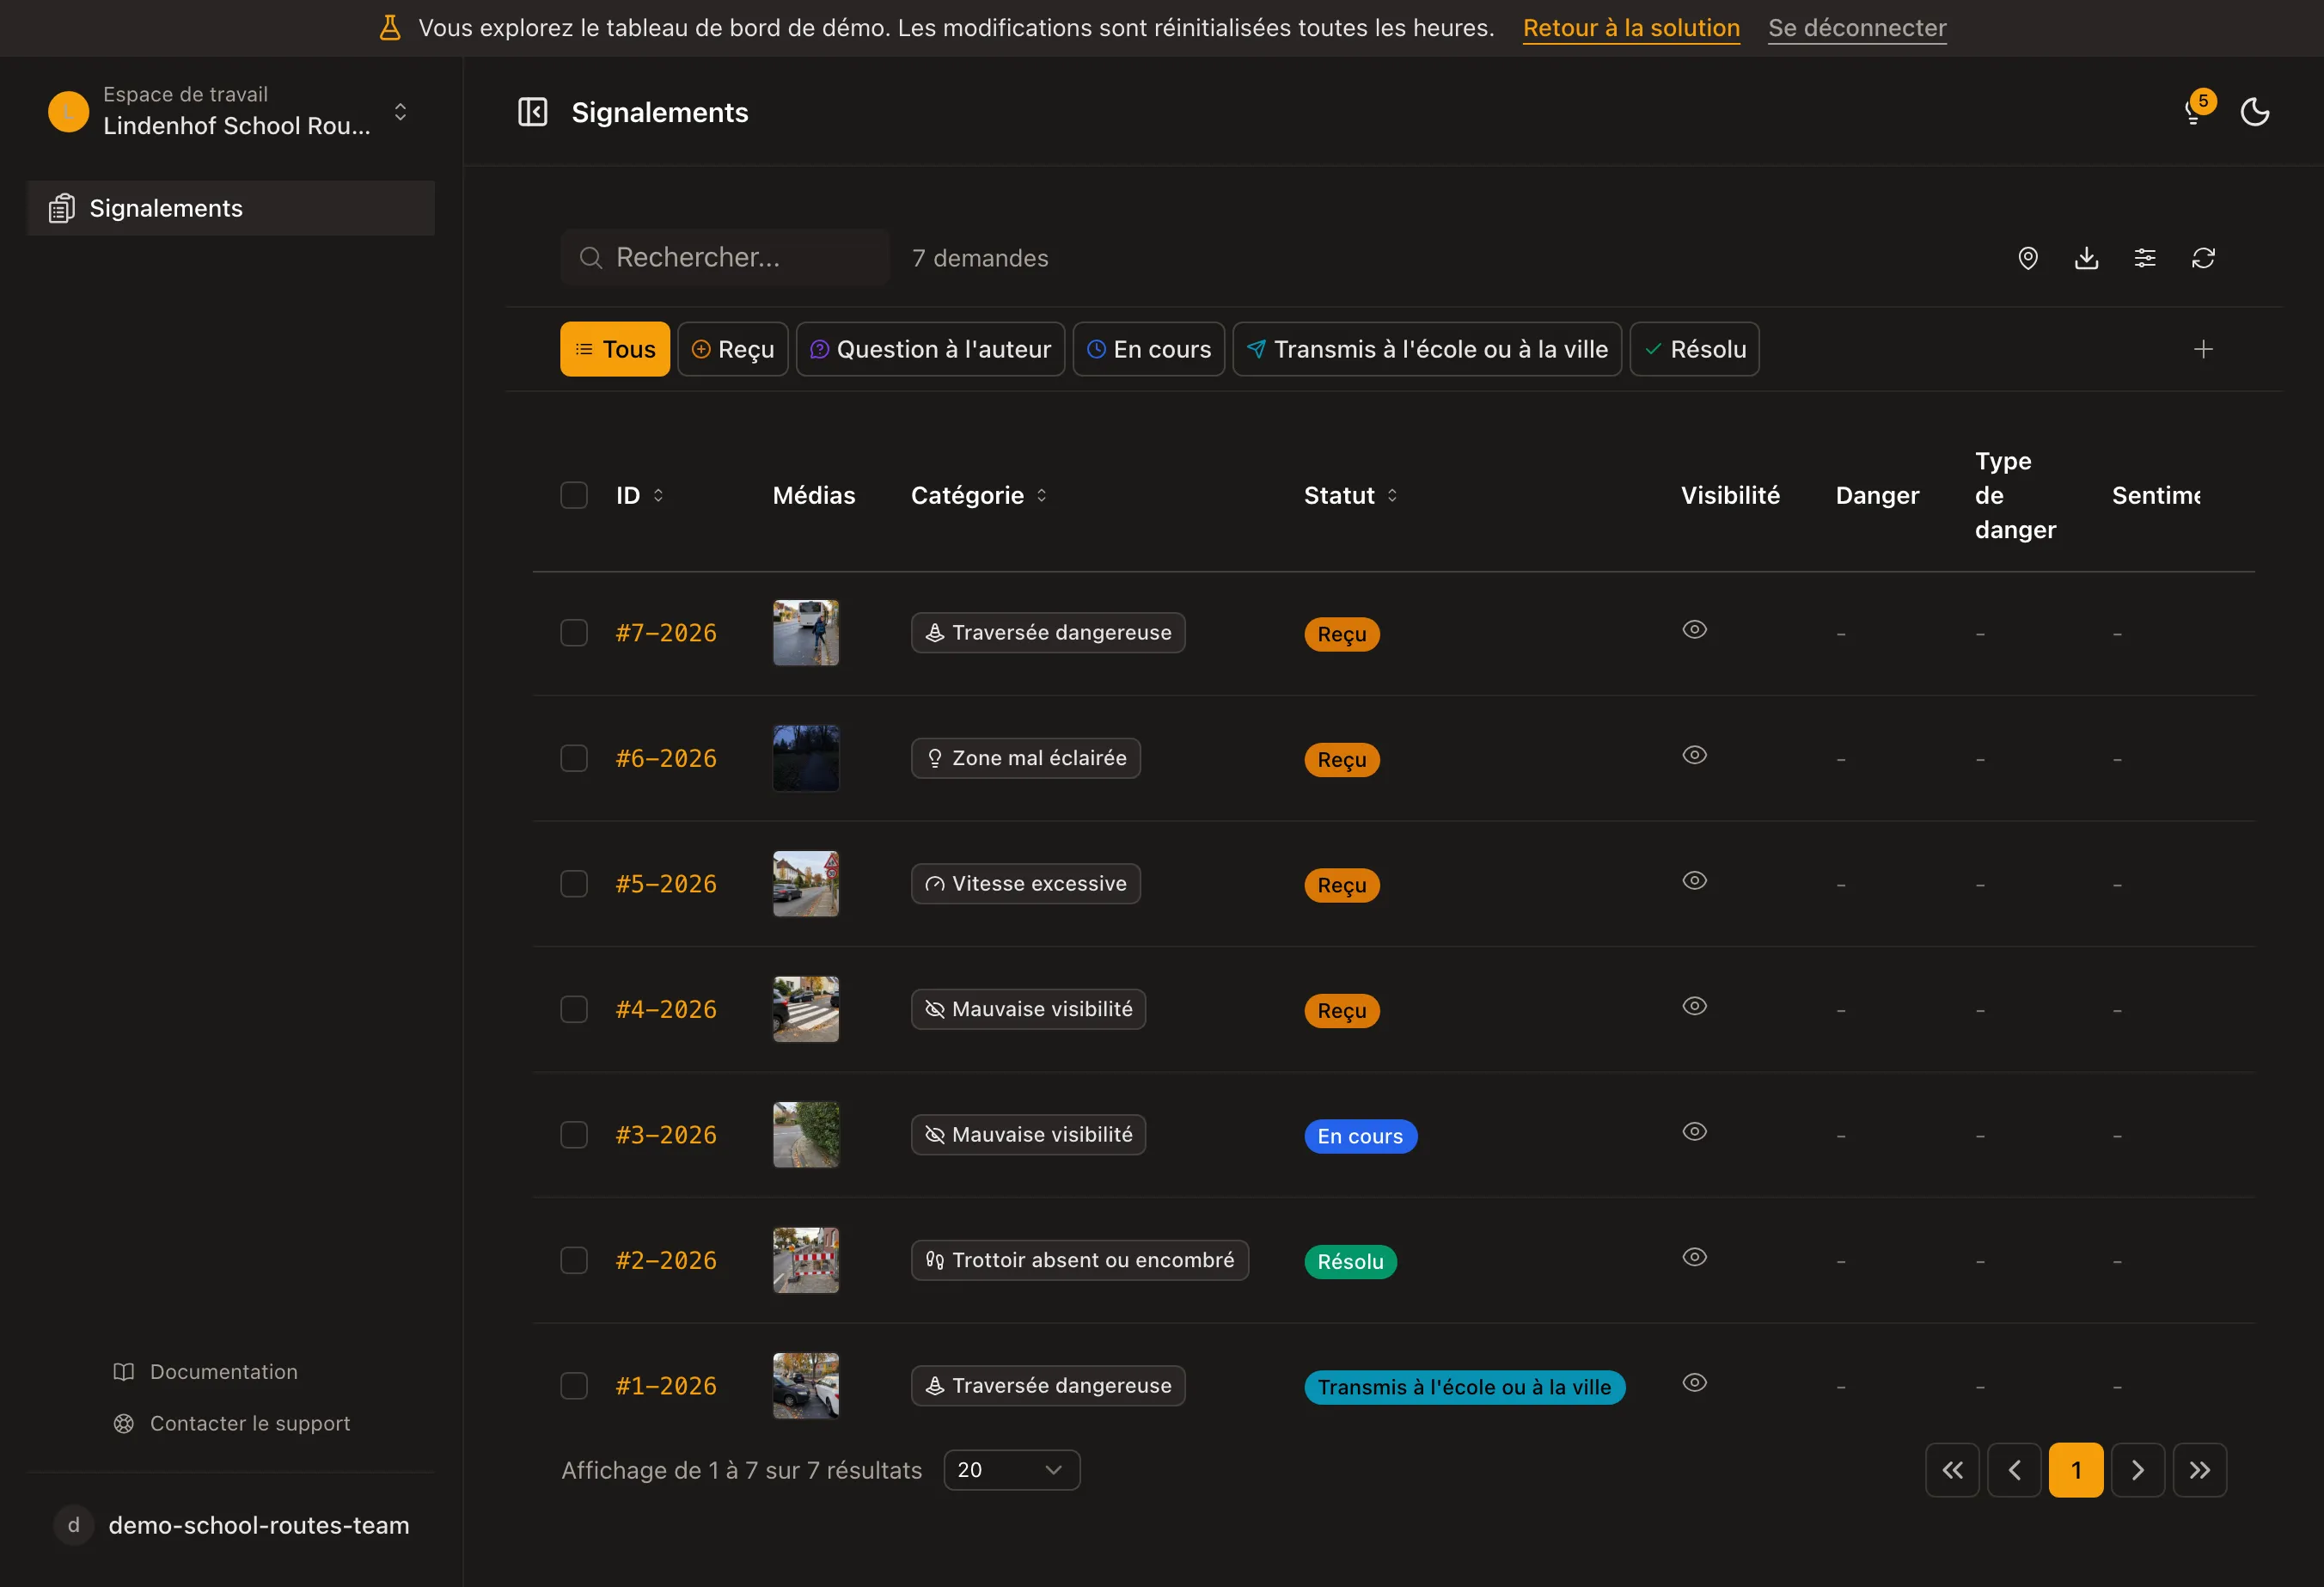The image size is (2324, 1587).
Task: Select all rows with header checkbox
Action: [x=574, y=495]
